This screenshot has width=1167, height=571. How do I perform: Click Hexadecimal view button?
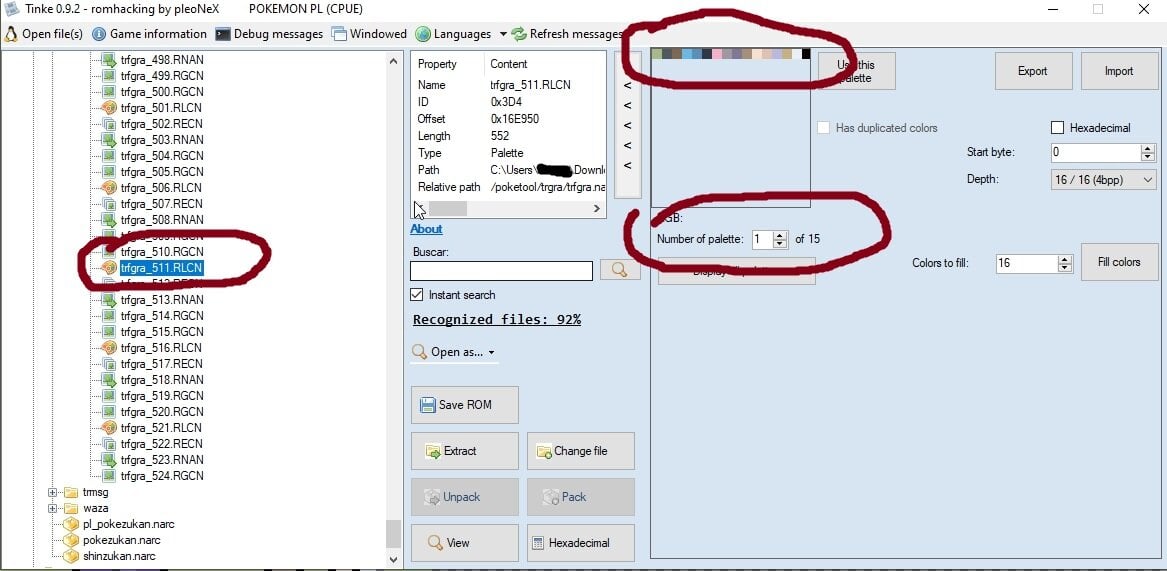(x=581, y=543)
